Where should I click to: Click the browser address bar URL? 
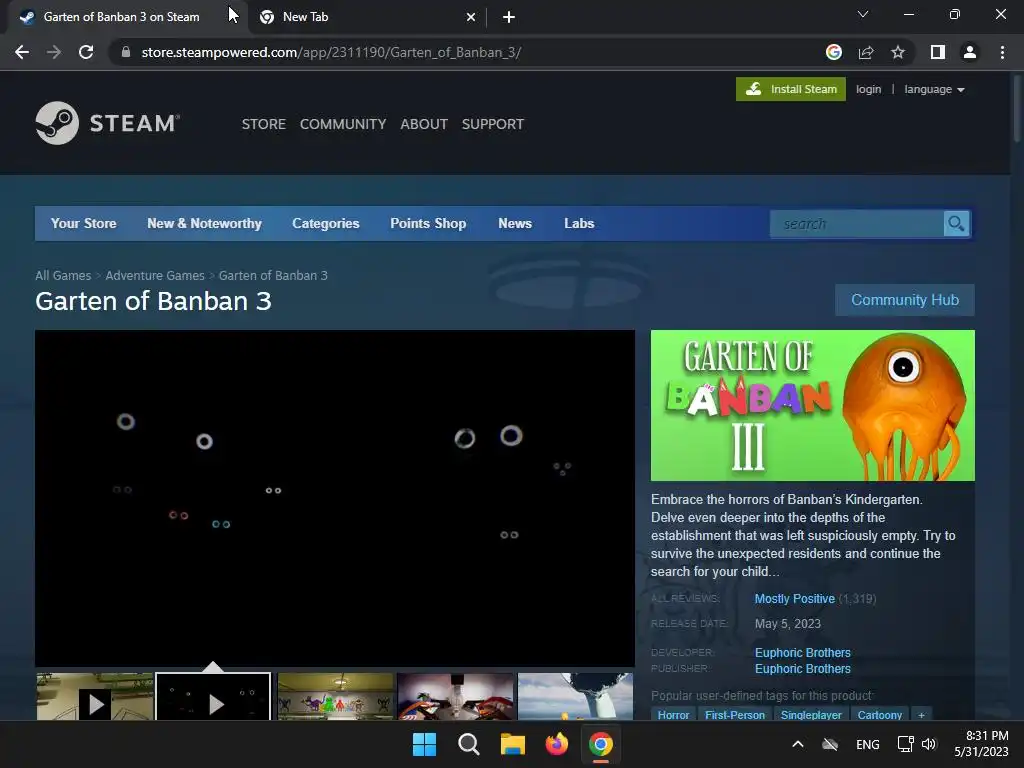coord(331,52)
